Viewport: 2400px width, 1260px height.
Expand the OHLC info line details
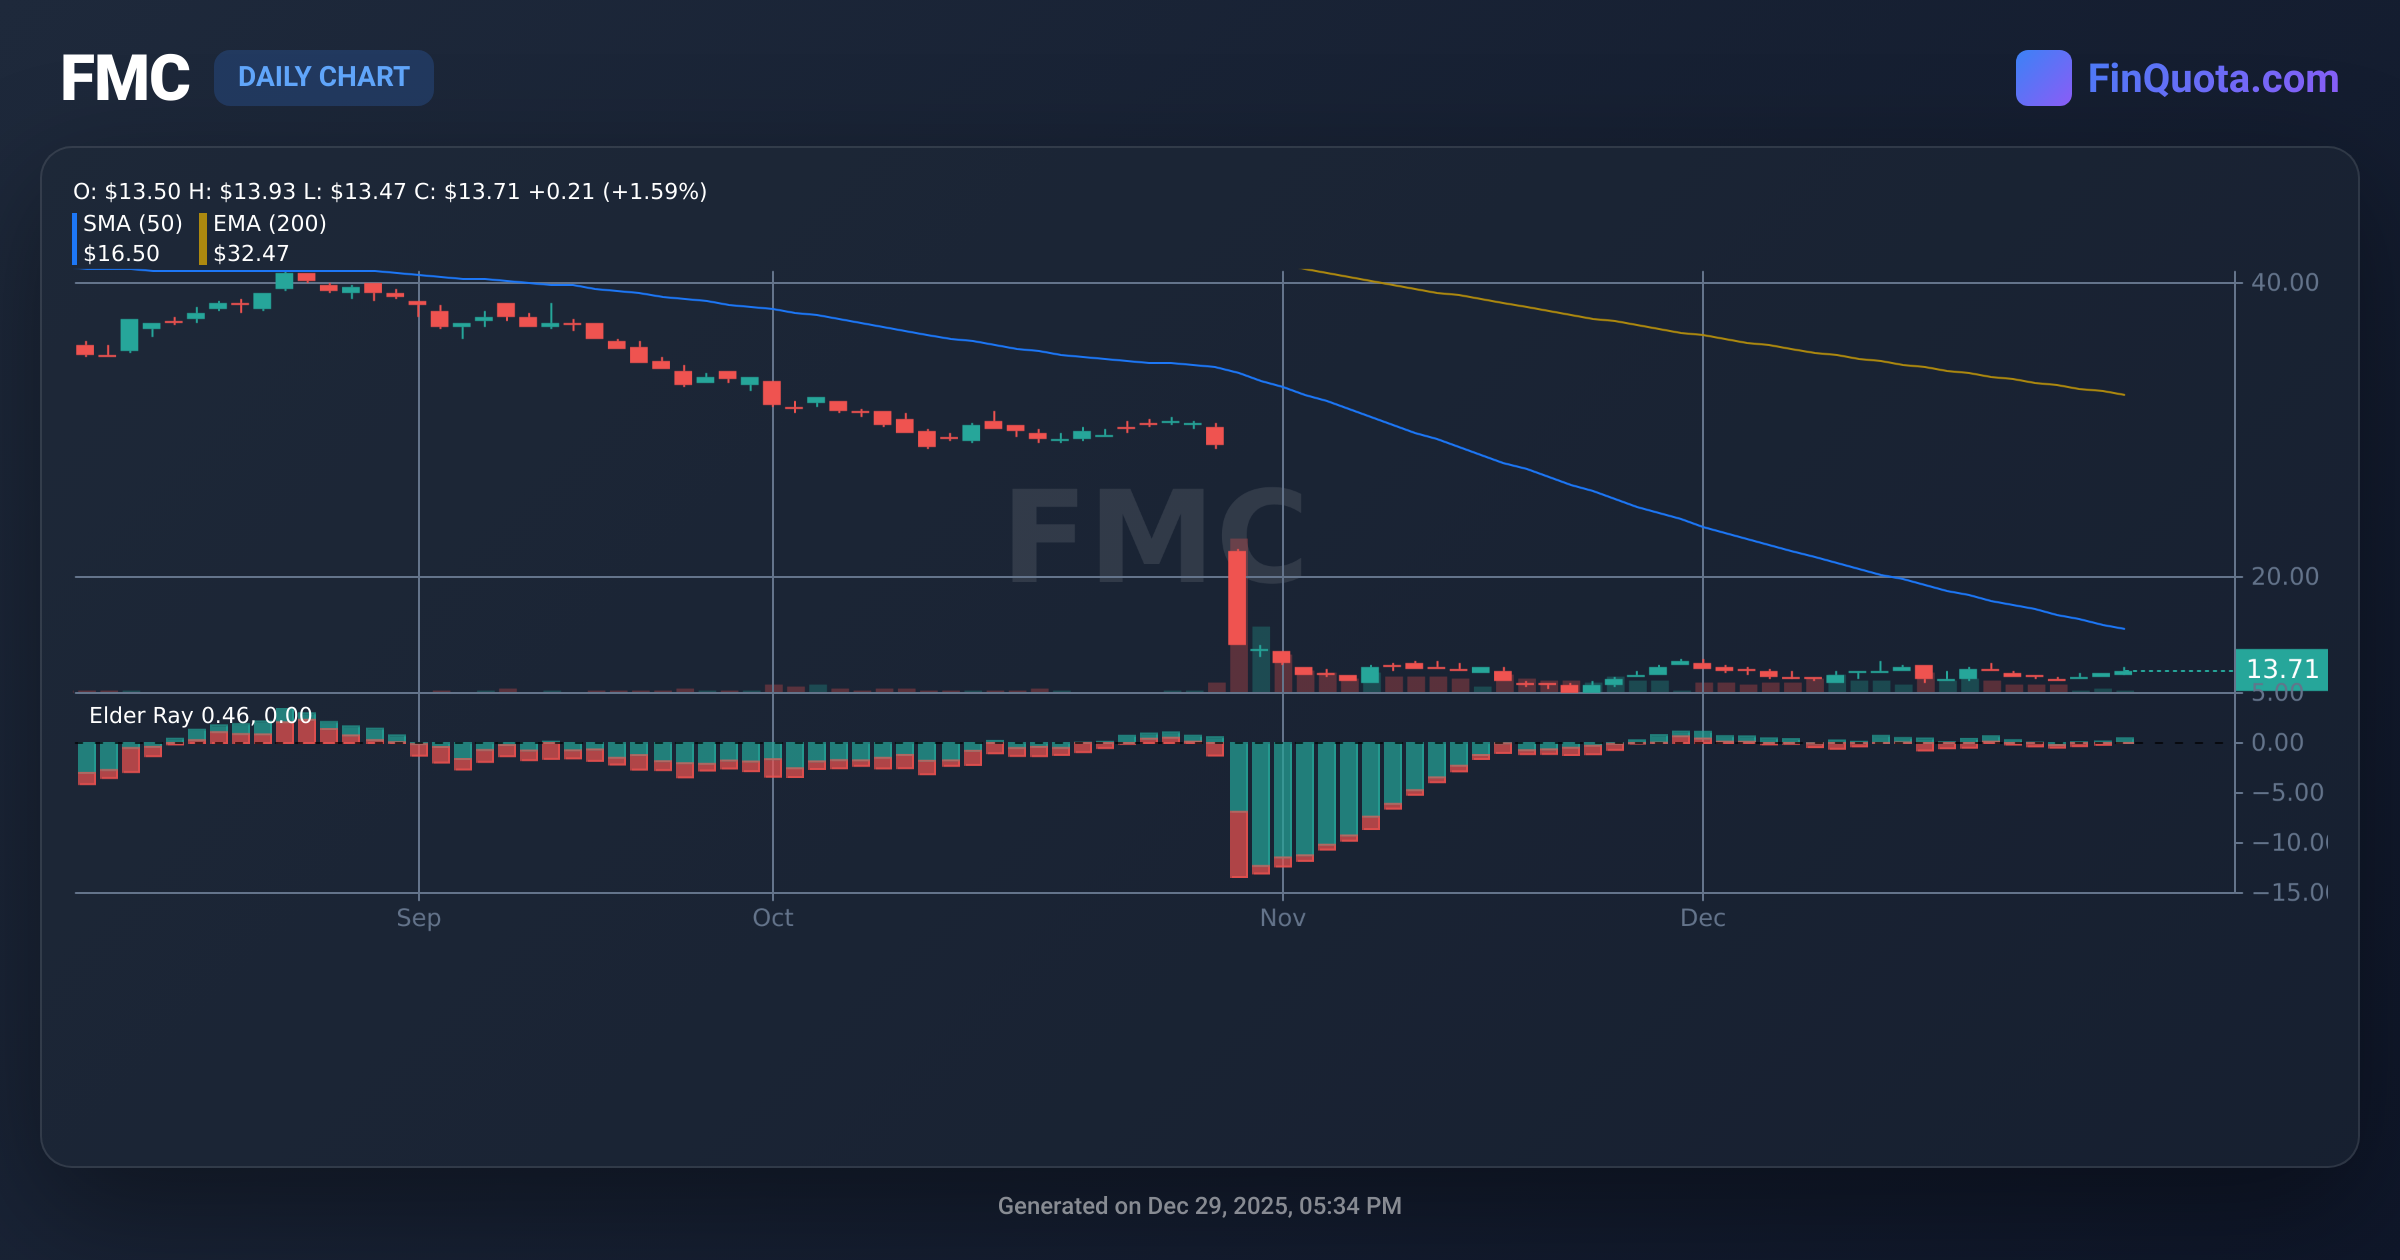[388, 191]
